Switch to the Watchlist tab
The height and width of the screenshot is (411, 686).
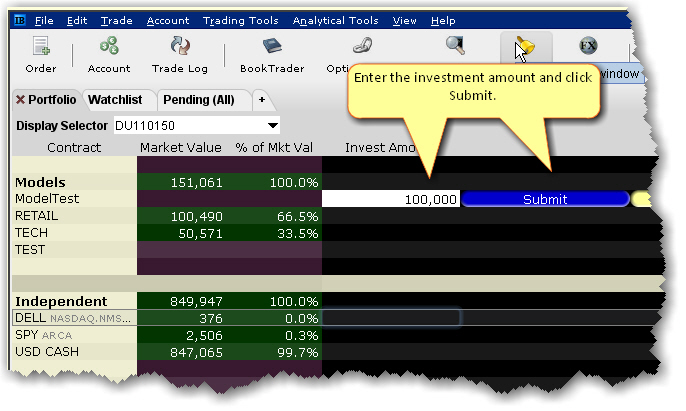pyautogui.click(x=115, y=100)
